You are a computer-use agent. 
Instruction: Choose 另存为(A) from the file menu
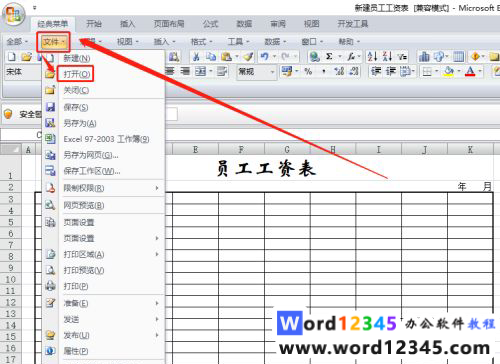click(x=80, y=123)
